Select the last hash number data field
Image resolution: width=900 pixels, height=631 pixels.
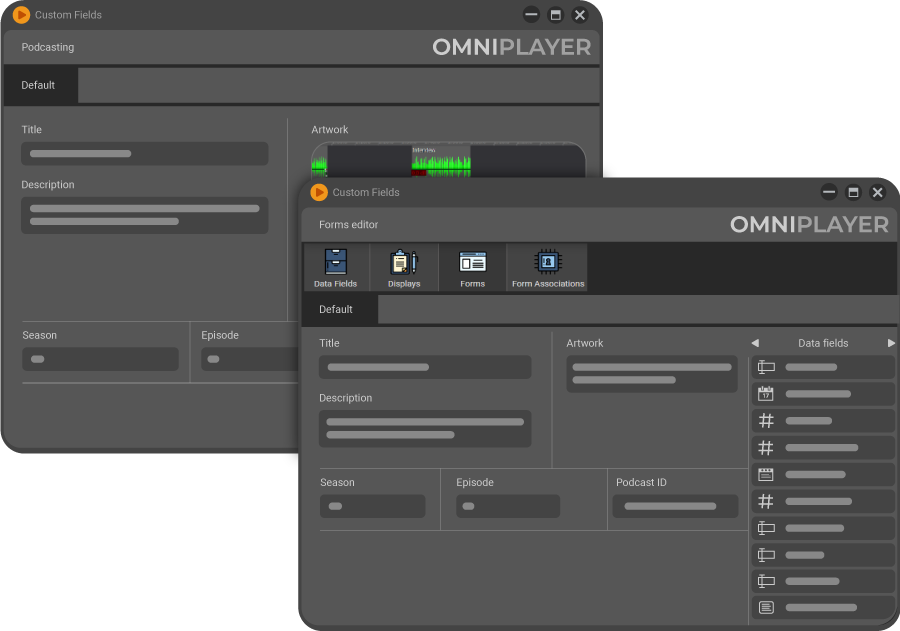pos(823,501)
